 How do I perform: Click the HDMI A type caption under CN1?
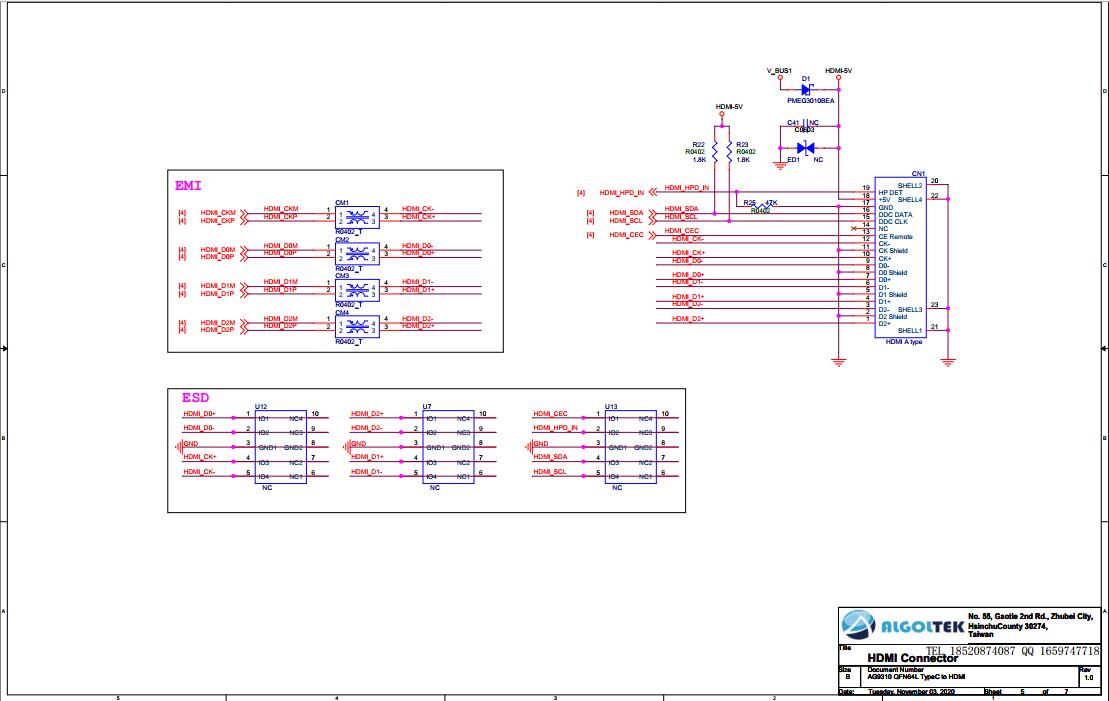(905, 342)
